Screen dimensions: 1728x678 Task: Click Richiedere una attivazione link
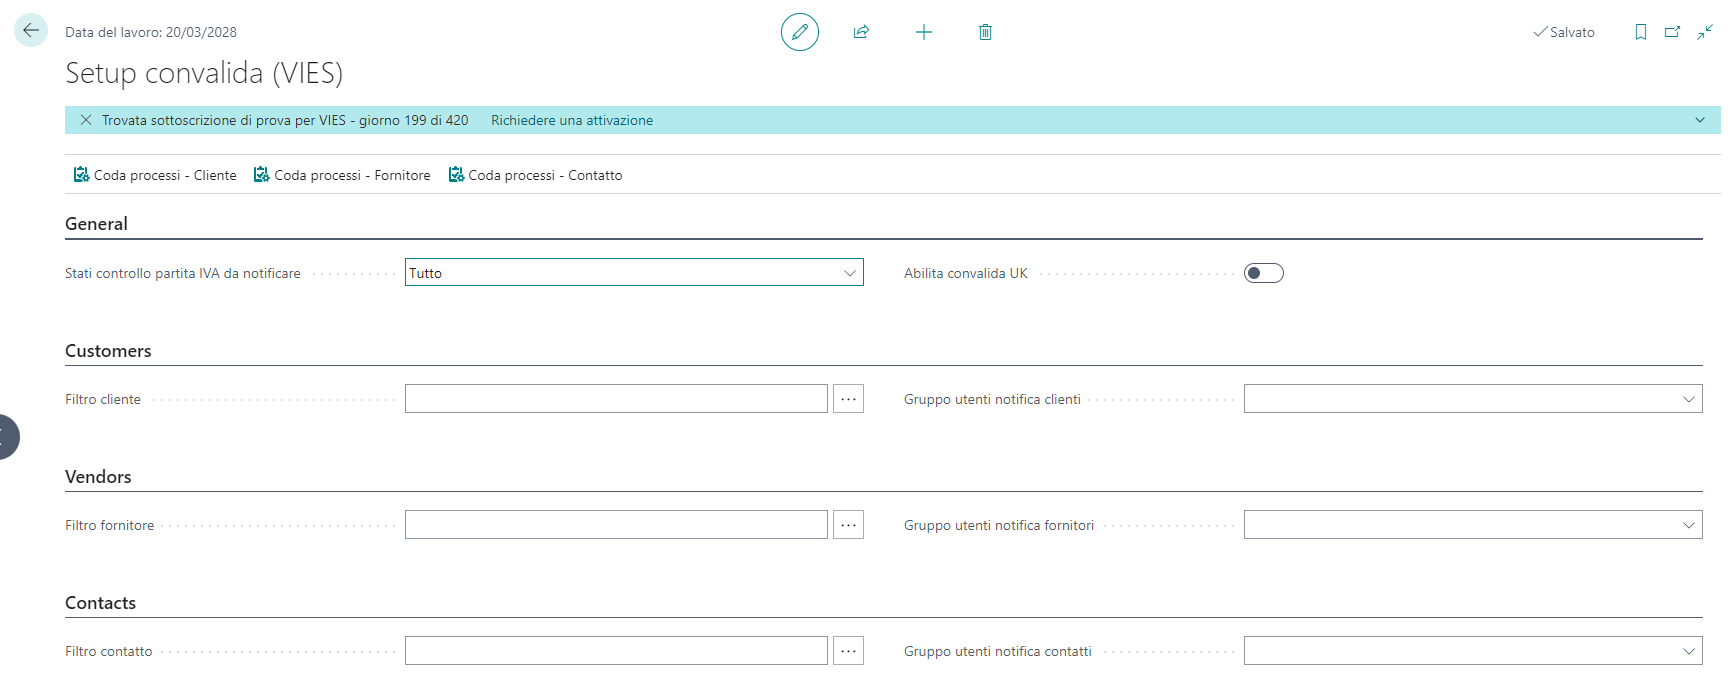tap(571, 120)
